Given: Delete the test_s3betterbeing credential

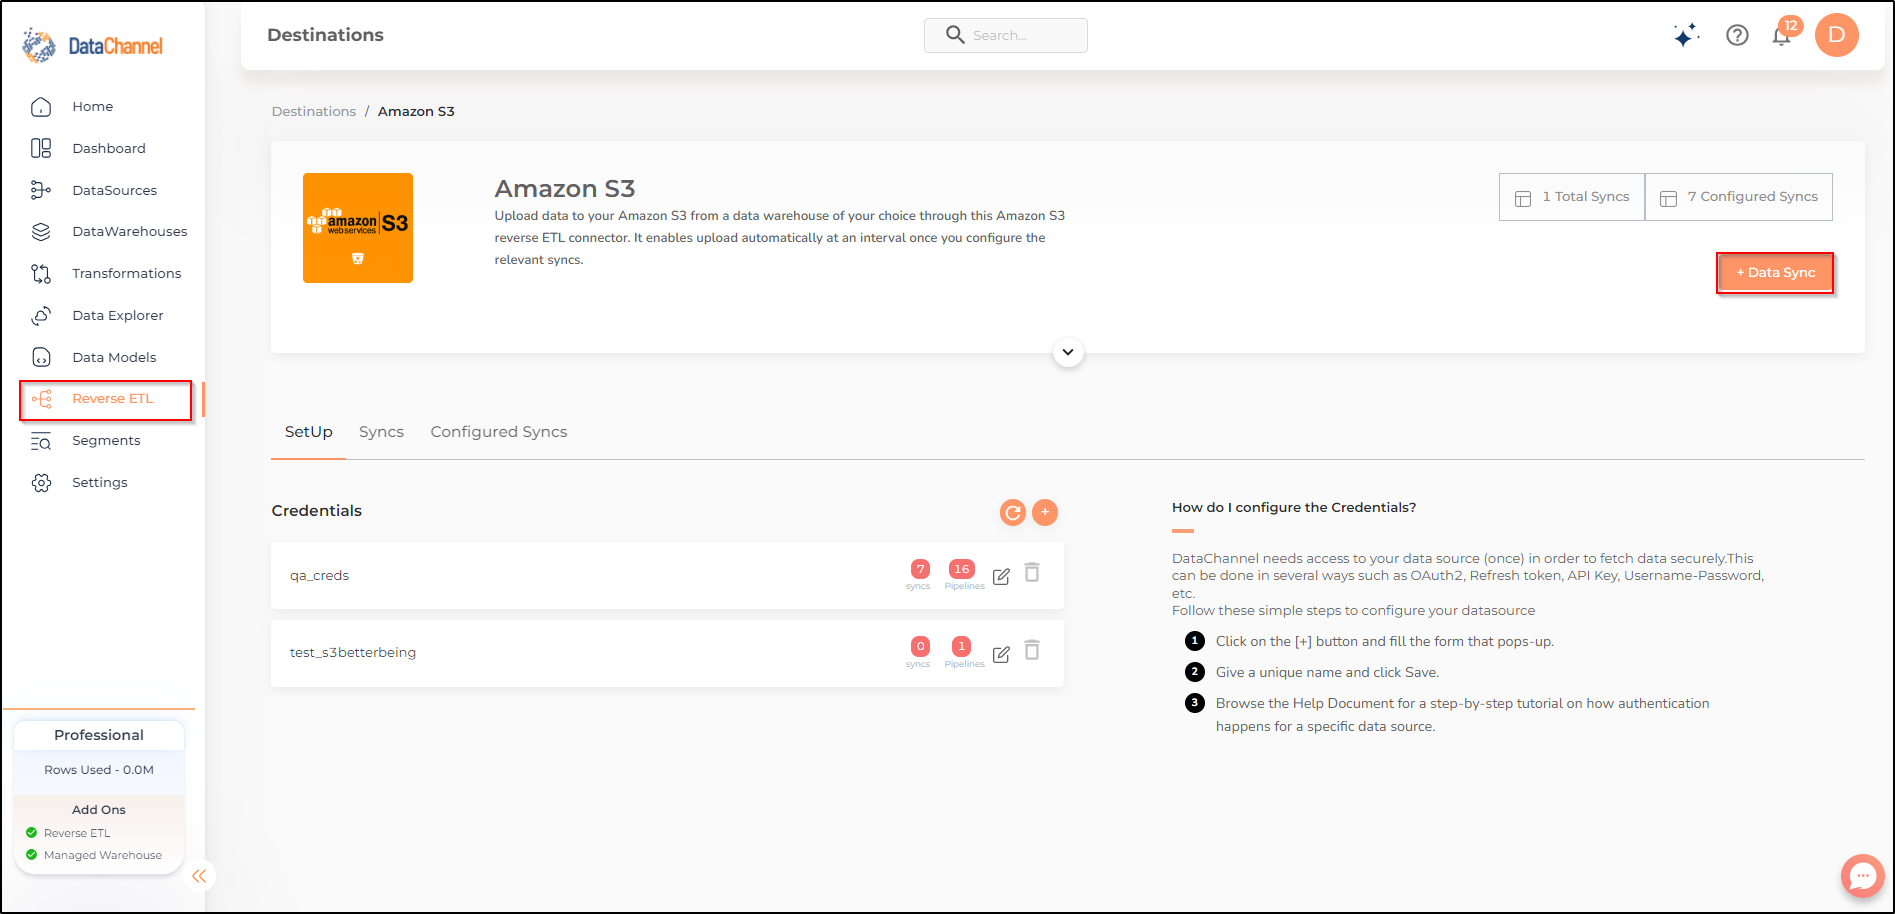Looking at the screenshot, I should point(1033,650).
